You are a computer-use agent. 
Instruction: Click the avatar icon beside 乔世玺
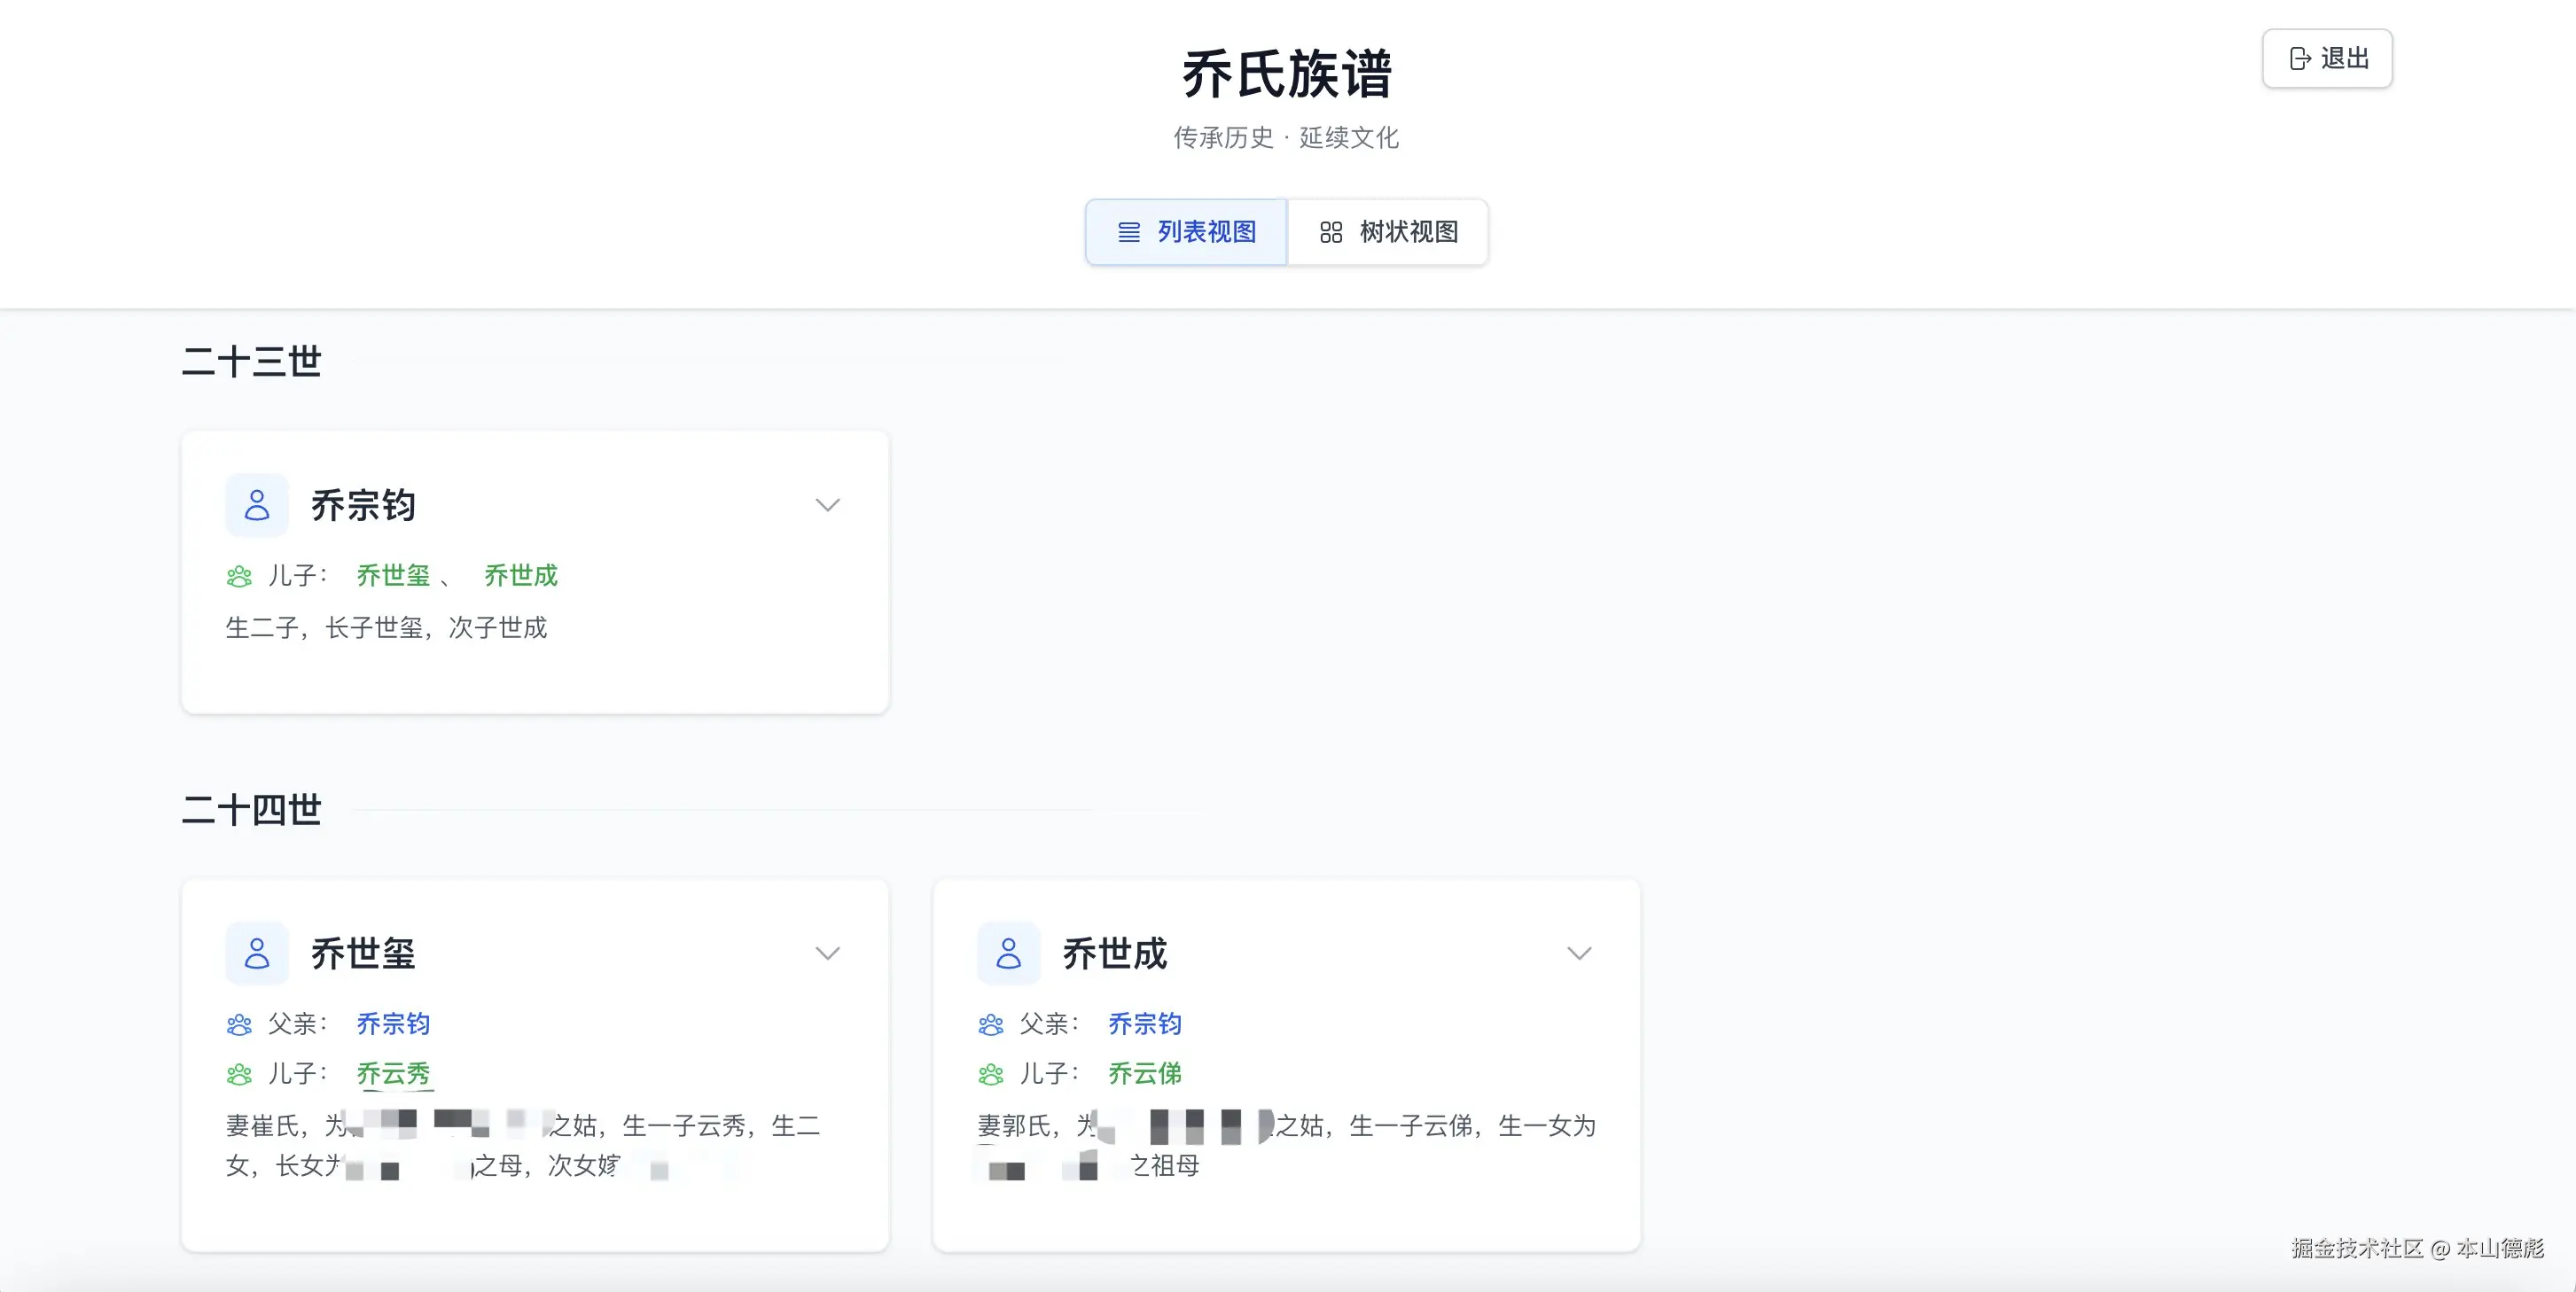point(257,953)
